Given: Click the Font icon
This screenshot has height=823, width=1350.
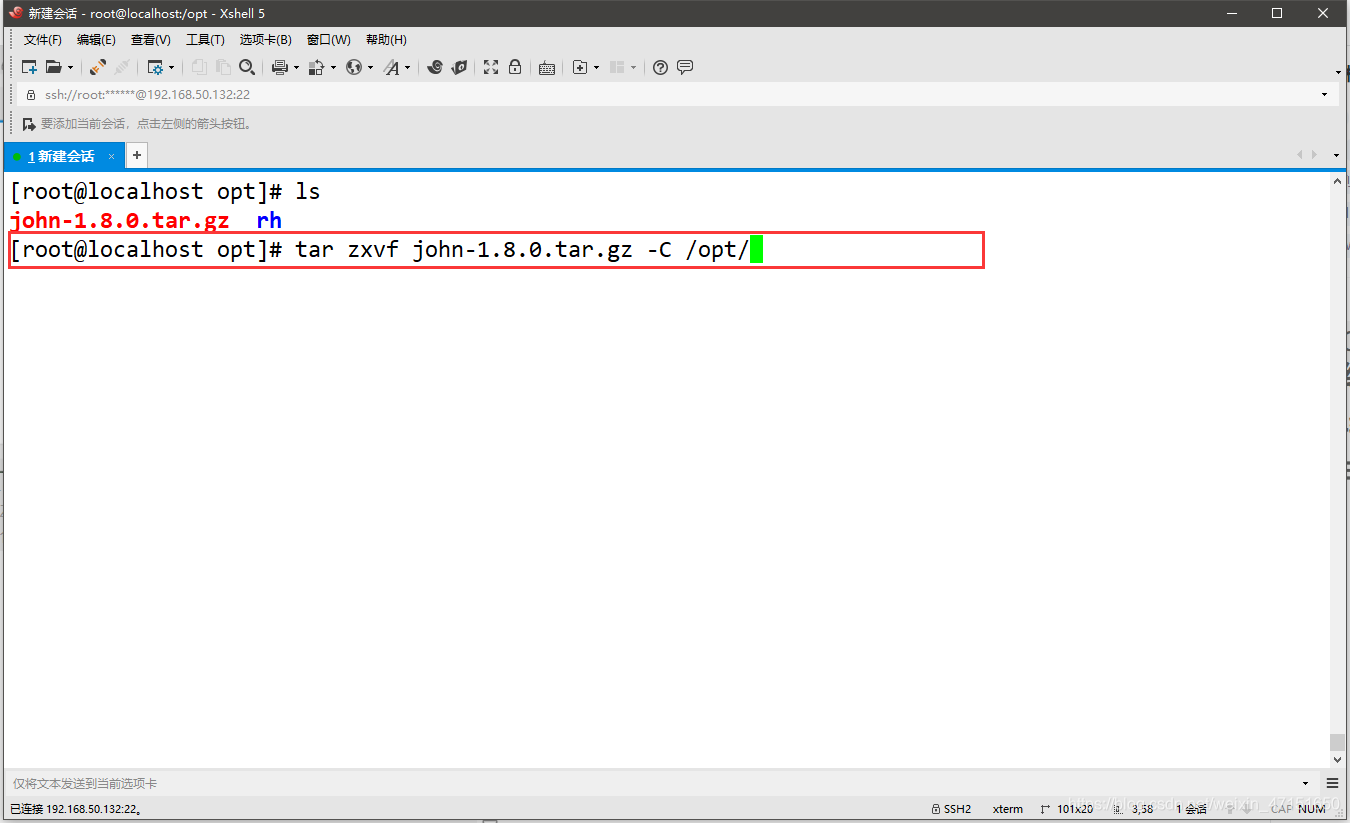Looking at the screenshot, I should 391,67.
